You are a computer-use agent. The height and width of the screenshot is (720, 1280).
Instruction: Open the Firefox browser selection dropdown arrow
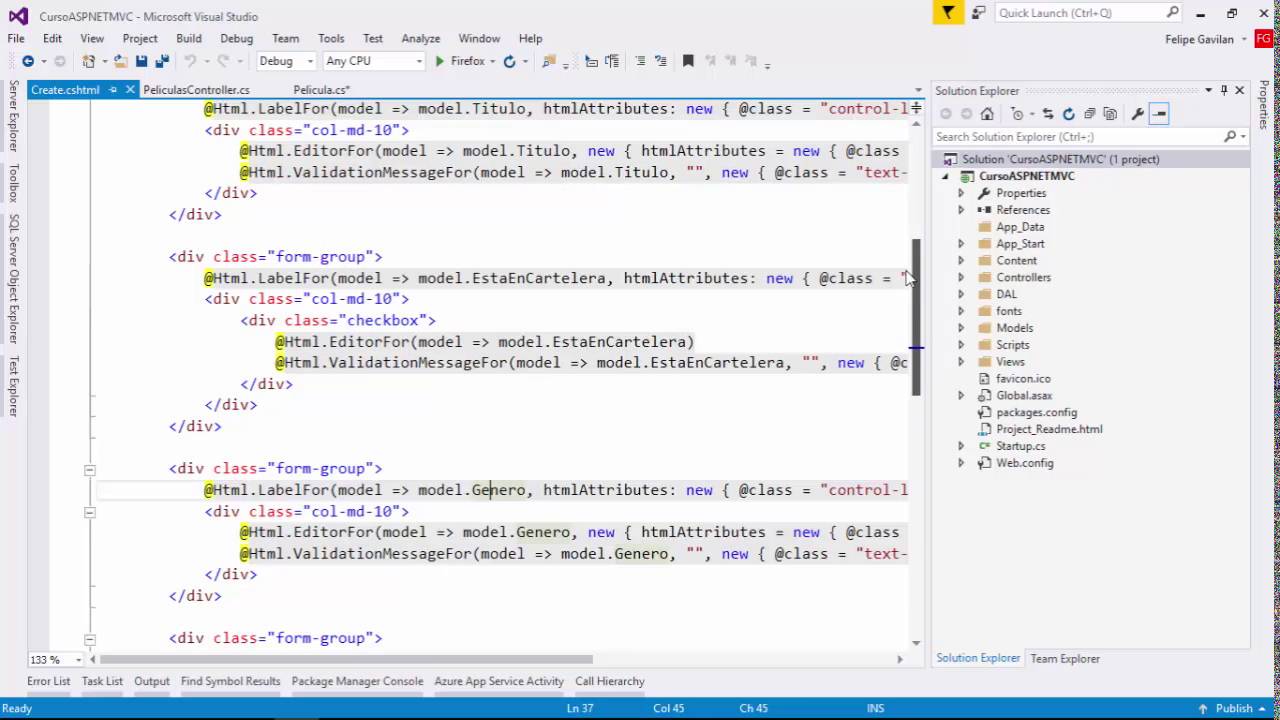493,61
